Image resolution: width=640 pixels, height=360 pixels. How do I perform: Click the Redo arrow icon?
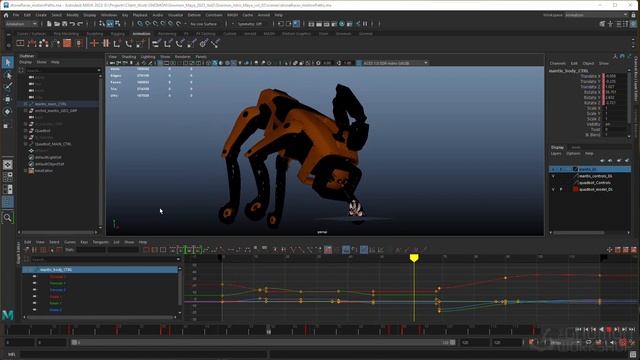click(80, 24)
